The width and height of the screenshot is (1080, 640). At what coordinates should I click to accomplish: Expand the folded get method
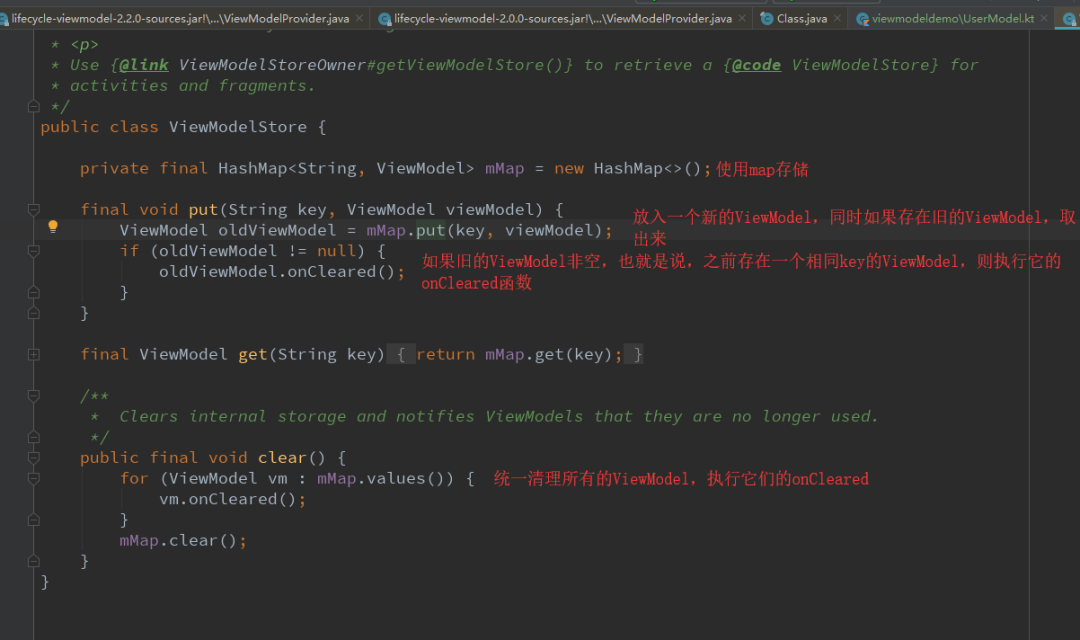coord(33,354)
